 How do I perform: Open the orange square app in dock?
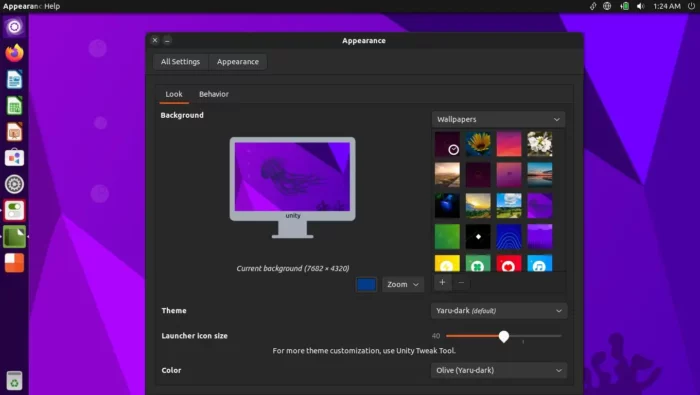tap(14, 263)
